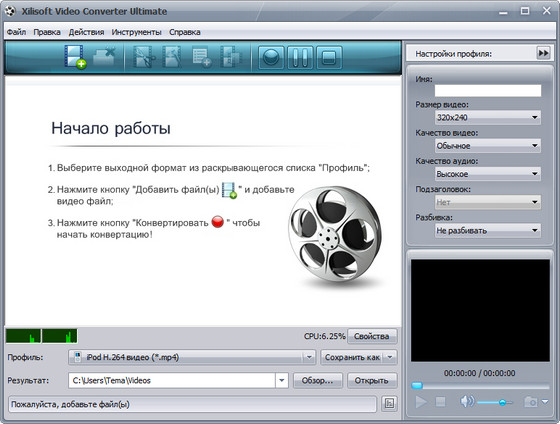This screenshot has width=560, height=424.
Task: Click the Pause conversion toolbar button
Action: 300,57
